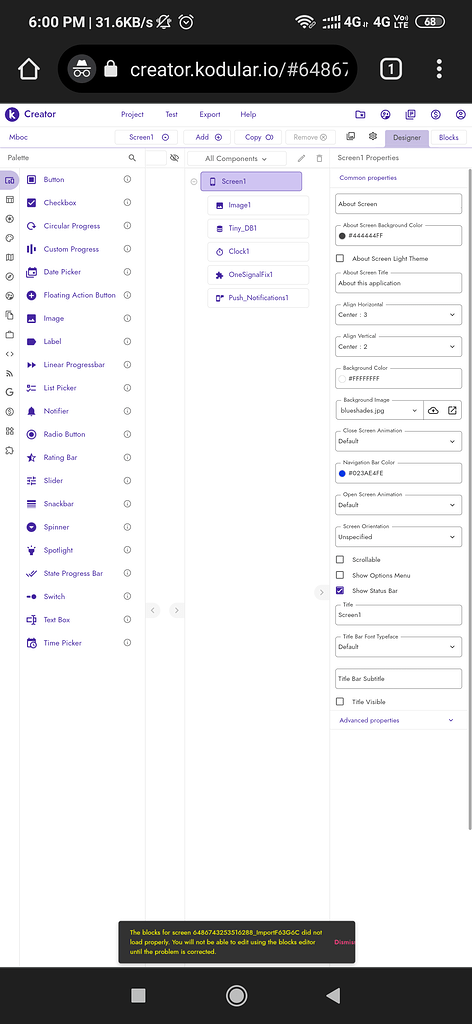This screenshot has height=1024, width=472.
Task: Select Tiny_DB1 in component tree
Action: 258,229
